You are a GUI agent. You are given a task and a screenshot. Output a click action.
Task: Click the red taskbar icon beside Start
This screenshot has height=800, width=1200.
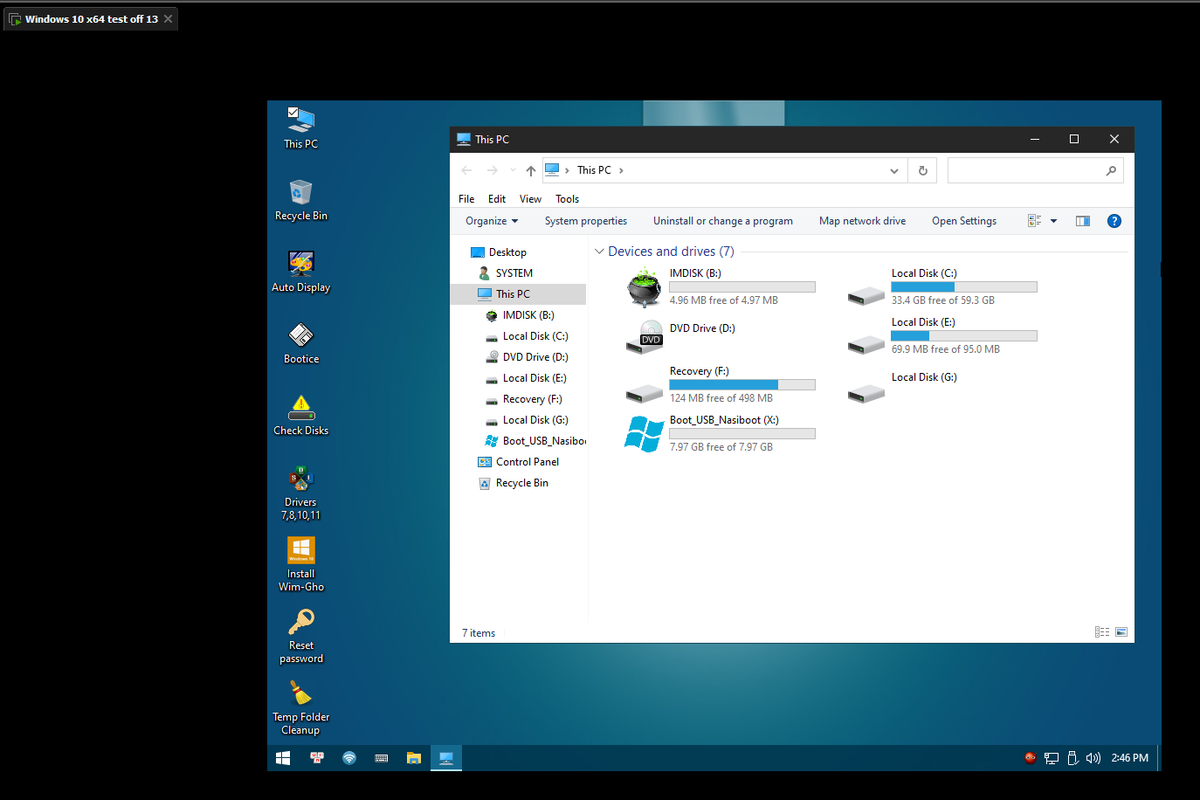tap(317, 758)
